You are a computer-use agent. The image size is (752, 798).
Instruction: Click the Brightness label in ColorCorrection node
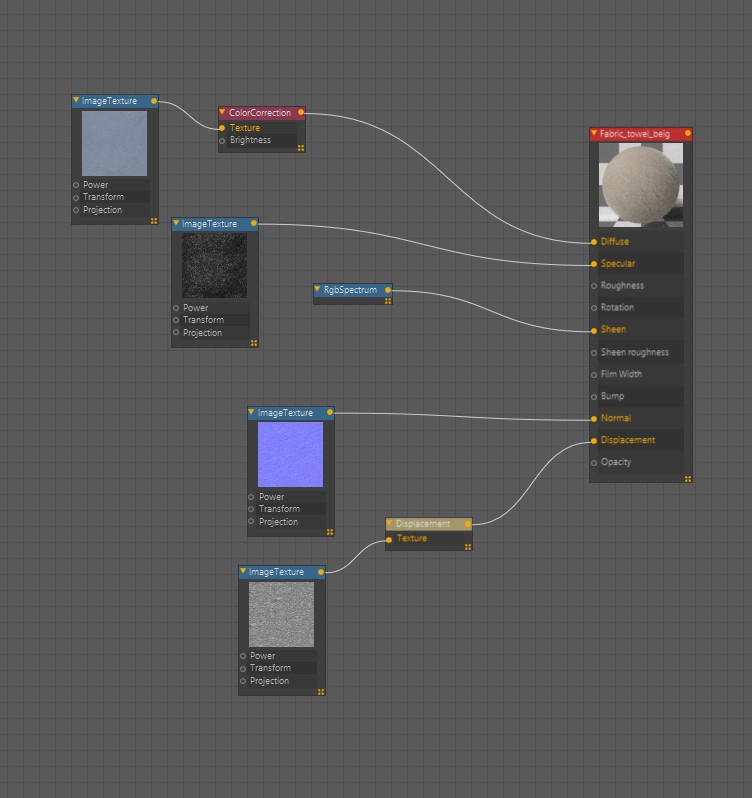pyautogui.click(x=250, y=140)
